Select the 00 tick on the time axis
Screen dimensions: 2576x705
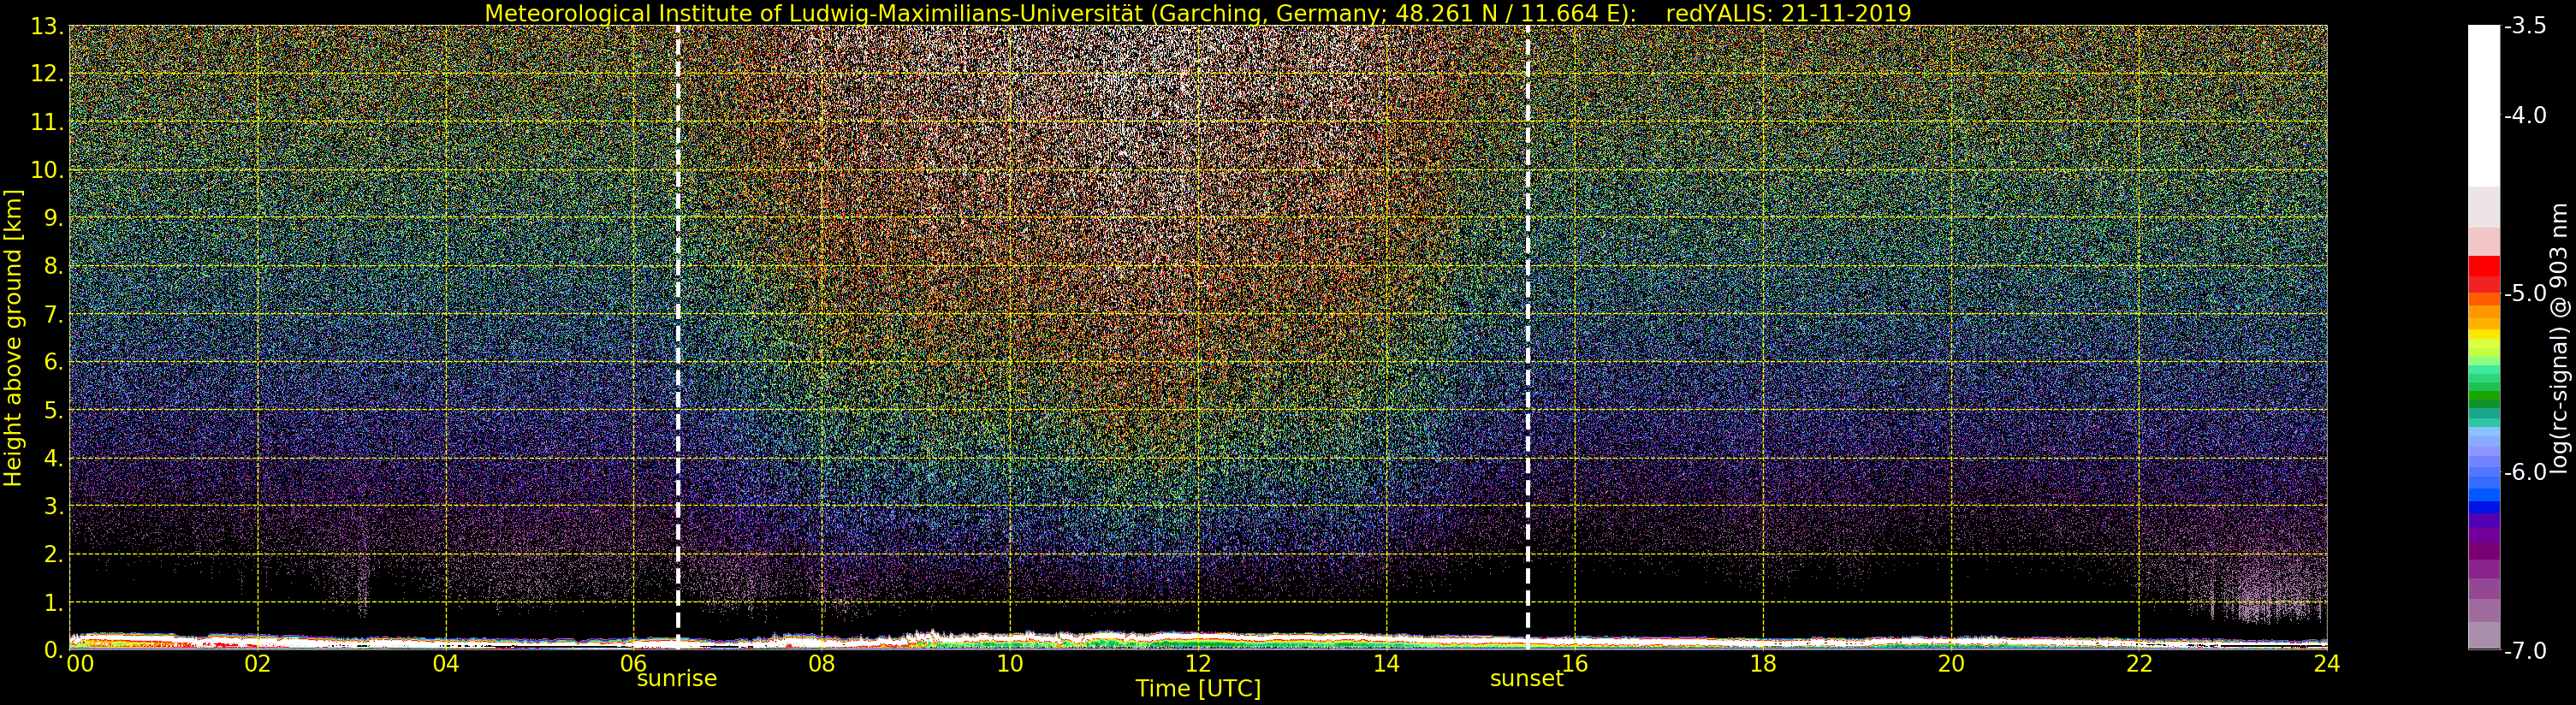pyautogui.click(x=80, y=663)
